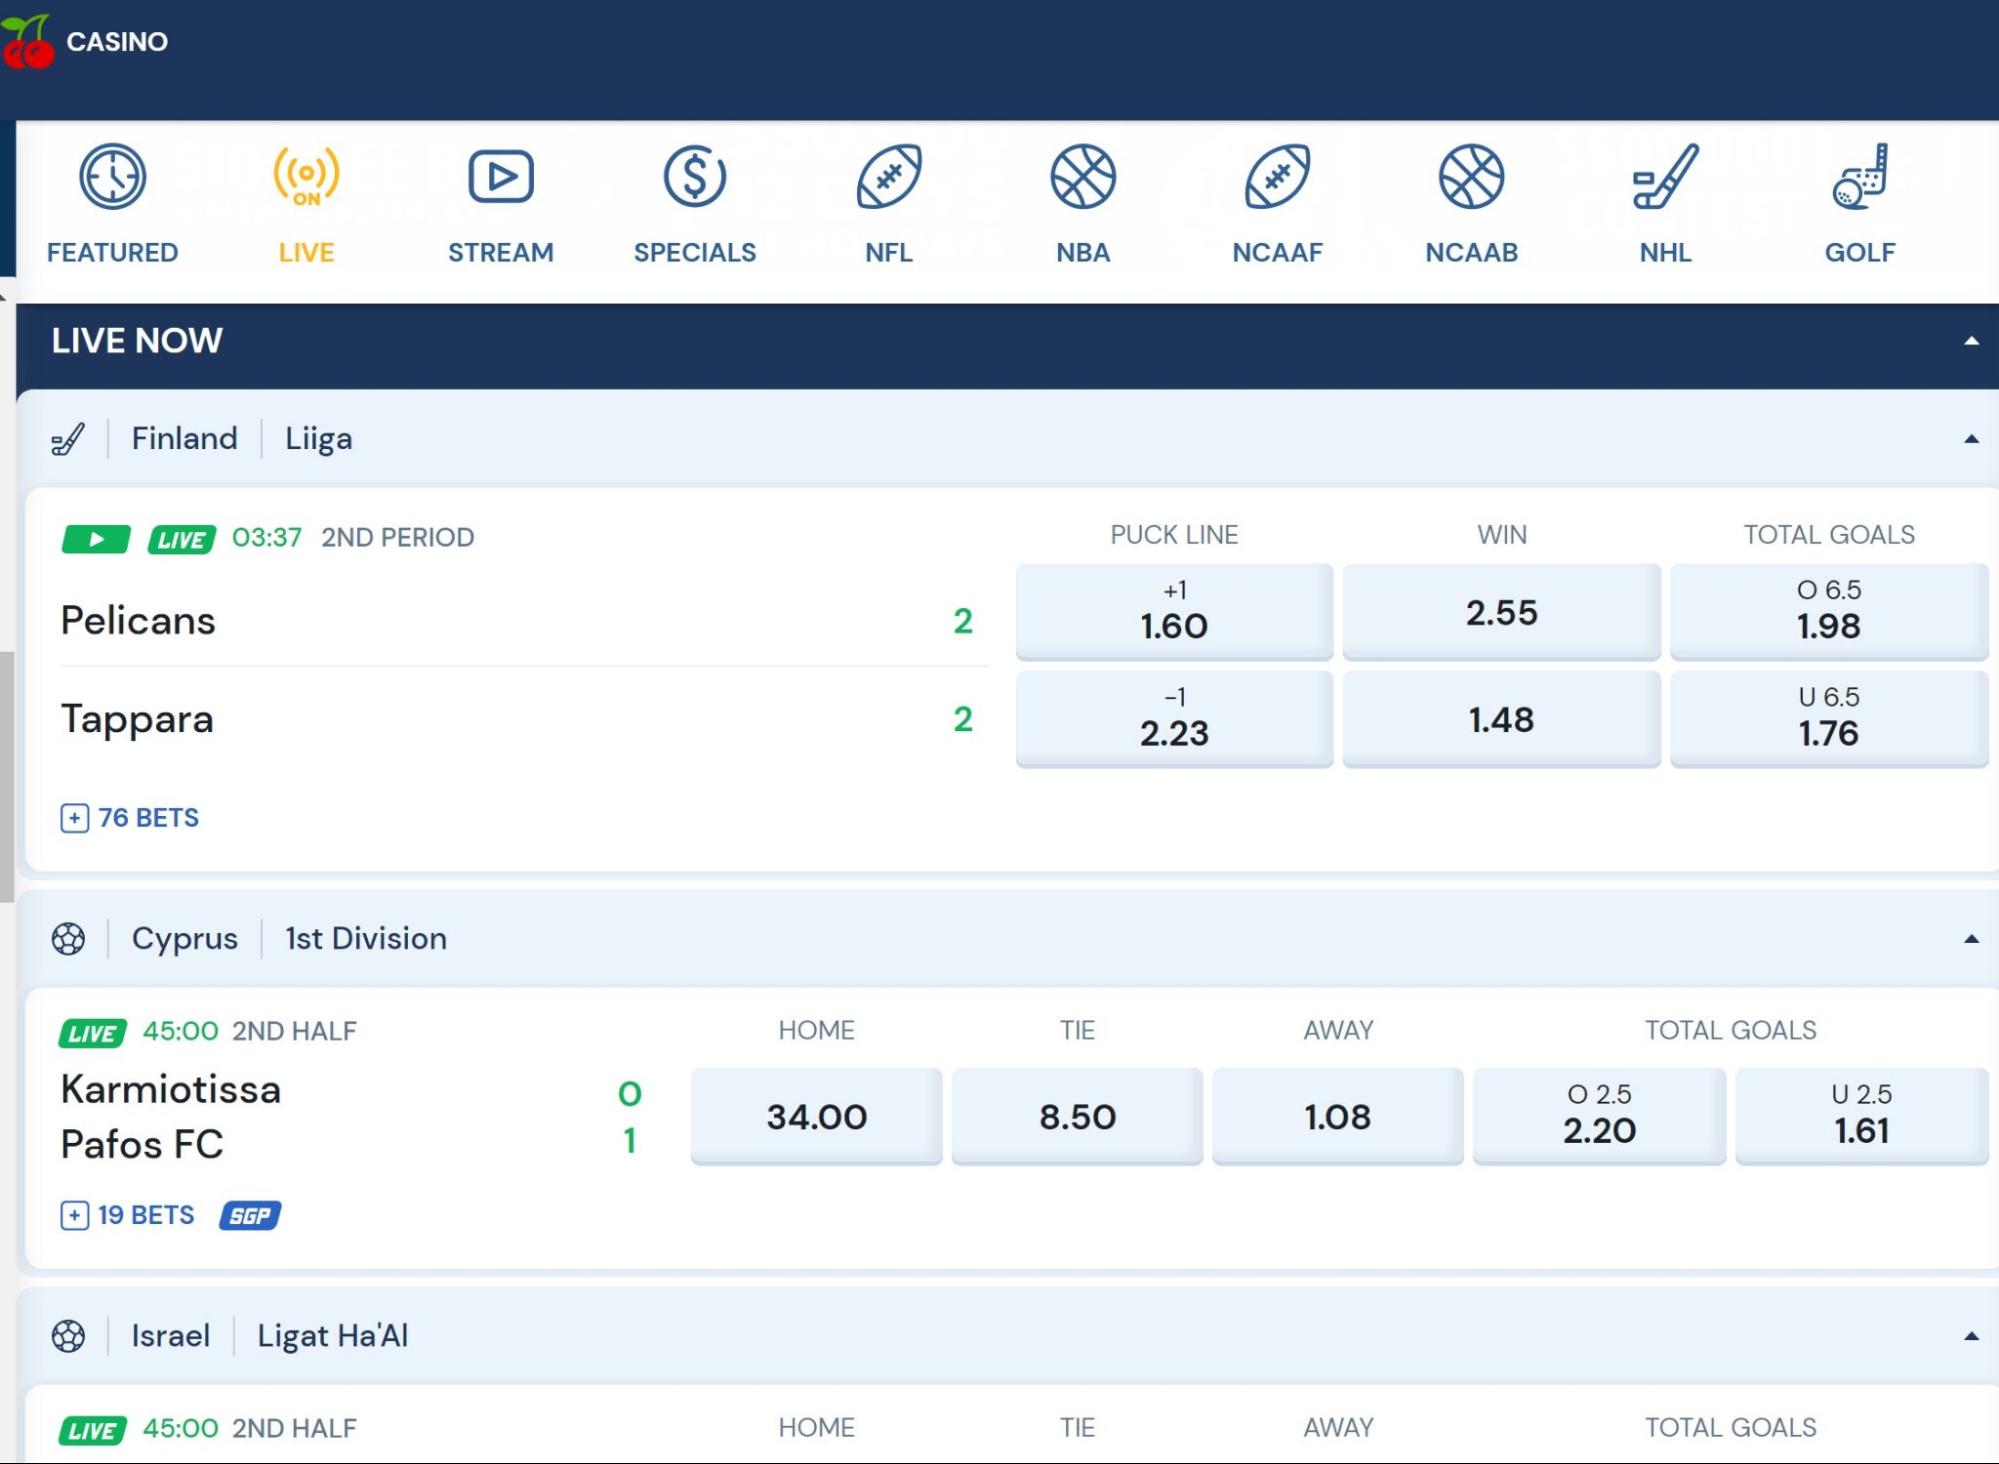
Task: Play the Pelicans vs Tappara video stream
Action: click(96, 539)
